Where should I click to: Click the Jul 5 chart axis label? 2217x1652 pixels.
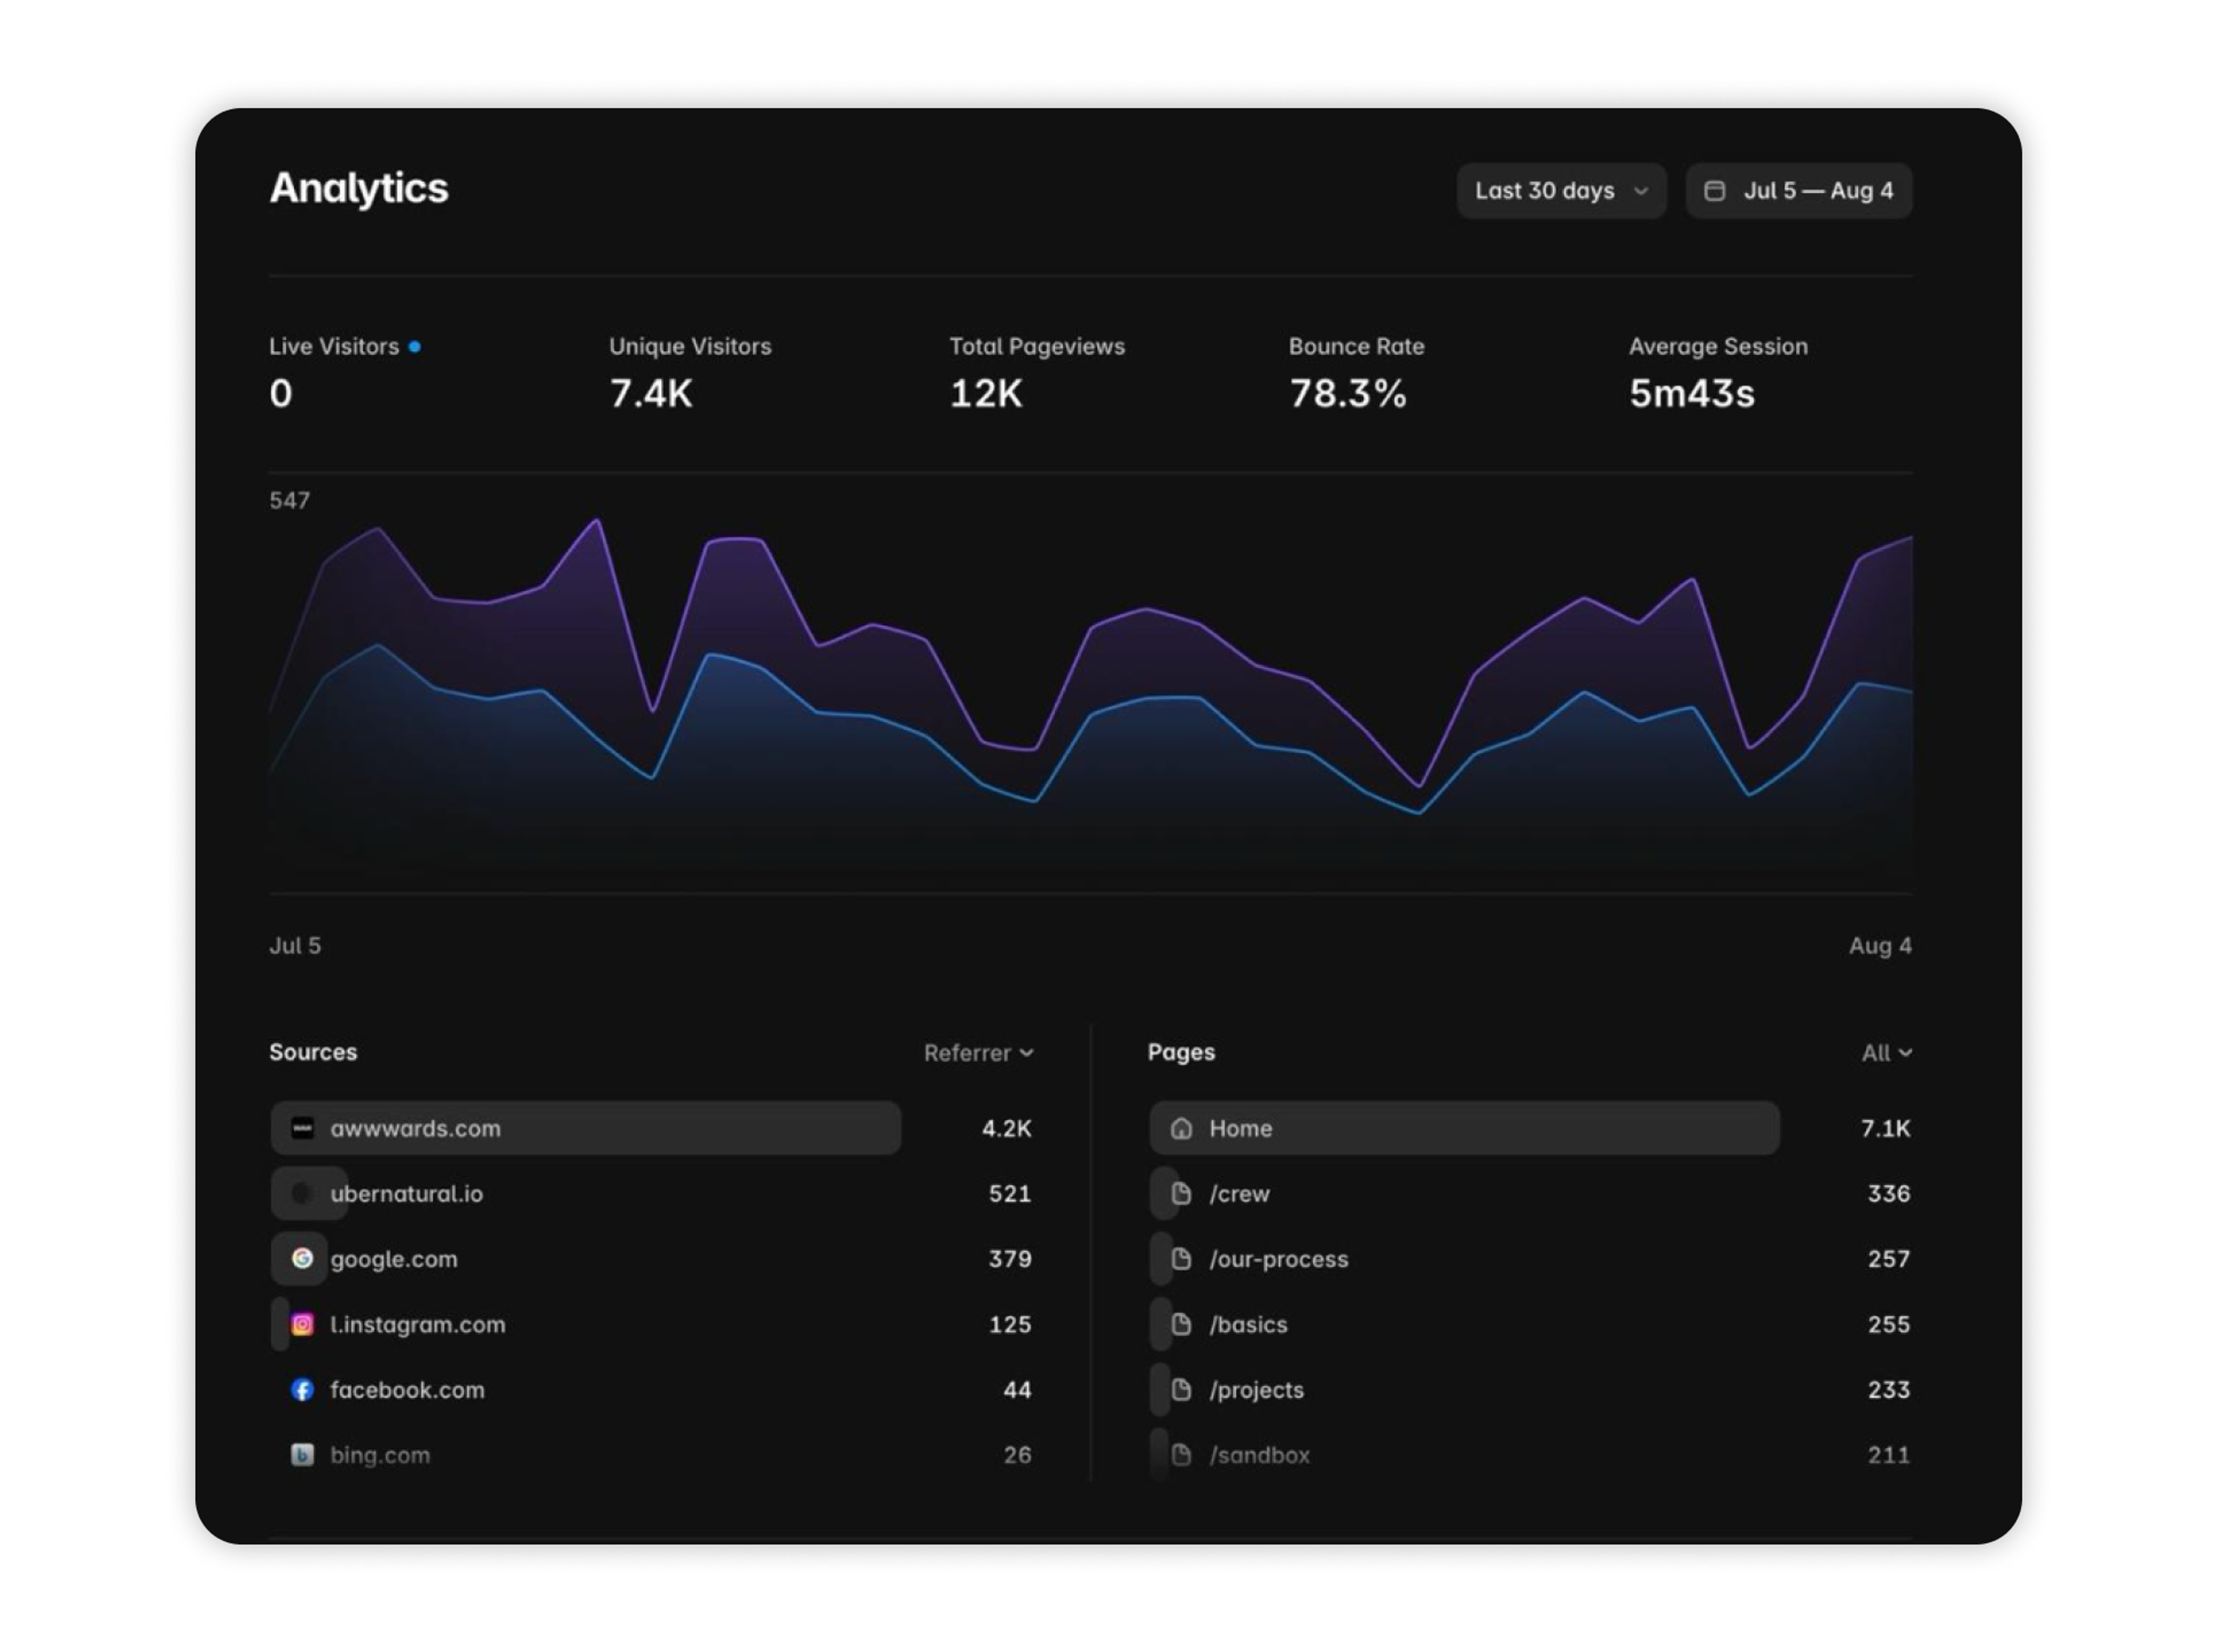(295, 946)
